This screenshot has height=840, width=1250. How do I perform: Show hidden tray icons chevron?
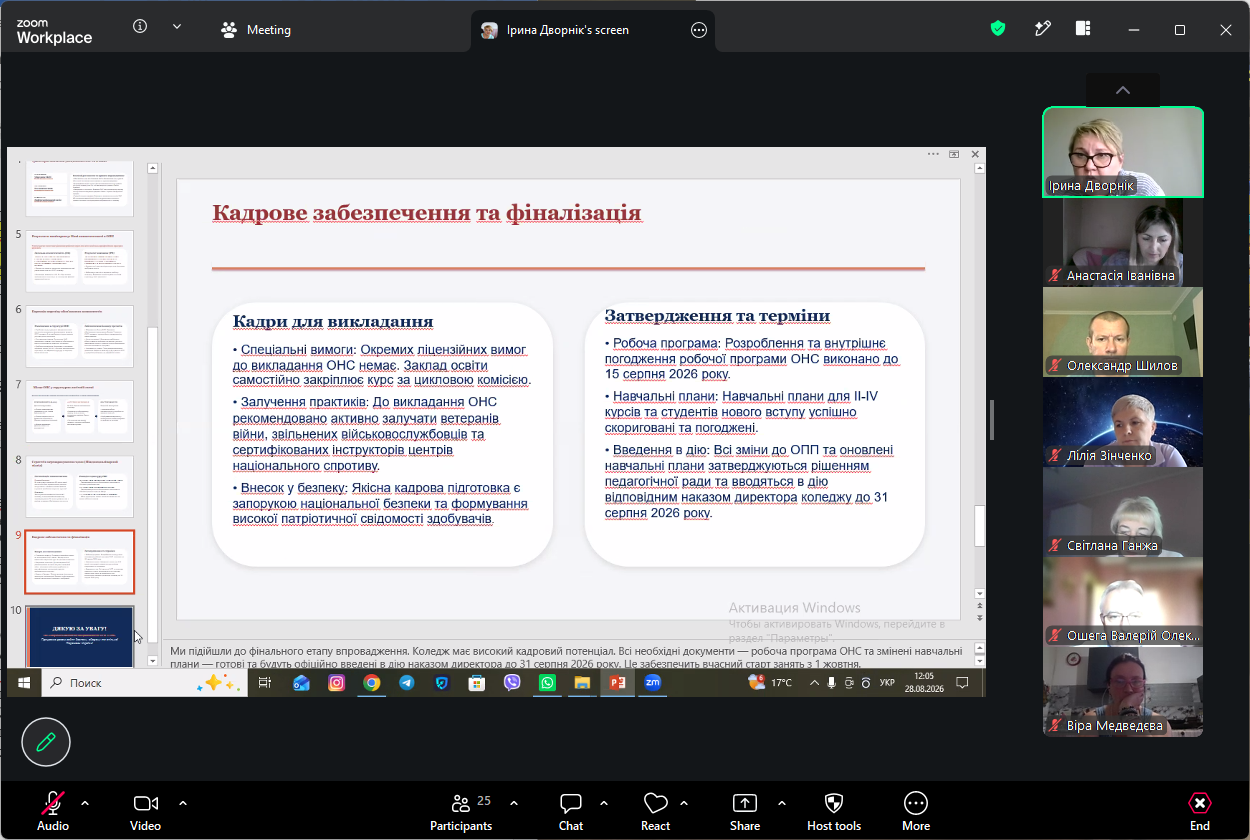point(813,682)
